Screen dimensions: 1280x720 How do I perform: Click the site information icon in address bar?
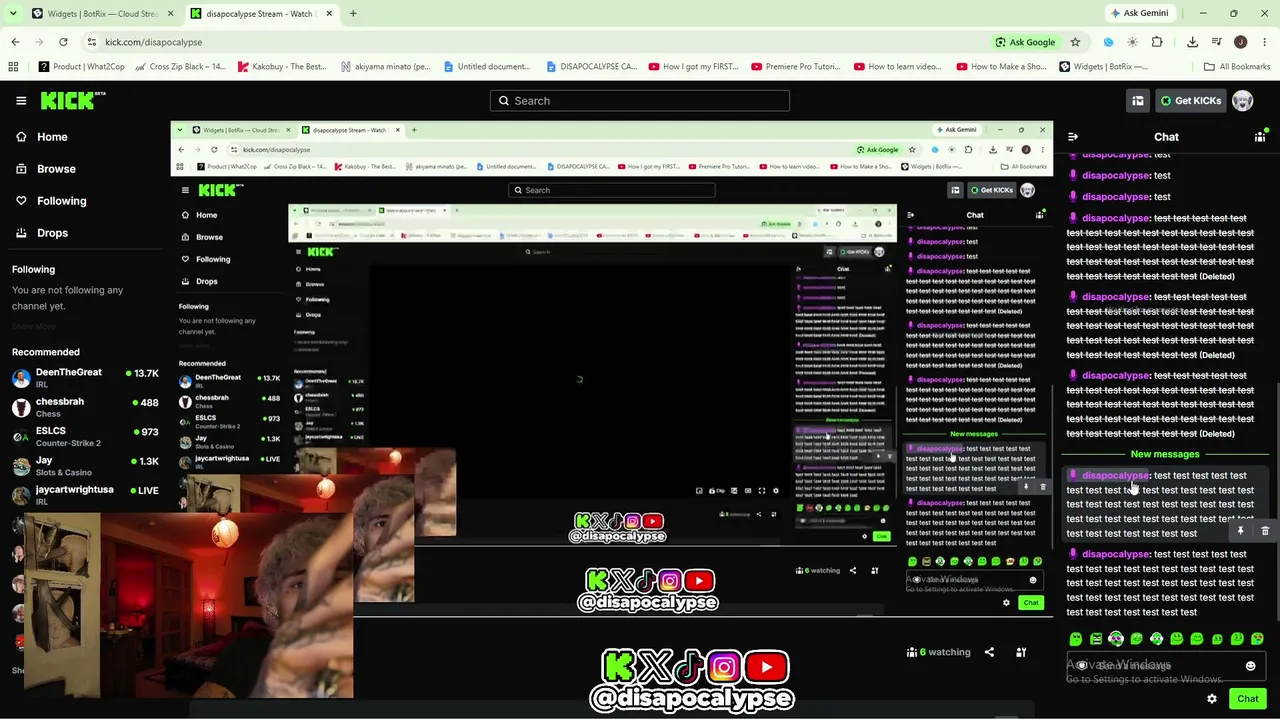click(x=91, y=42)
